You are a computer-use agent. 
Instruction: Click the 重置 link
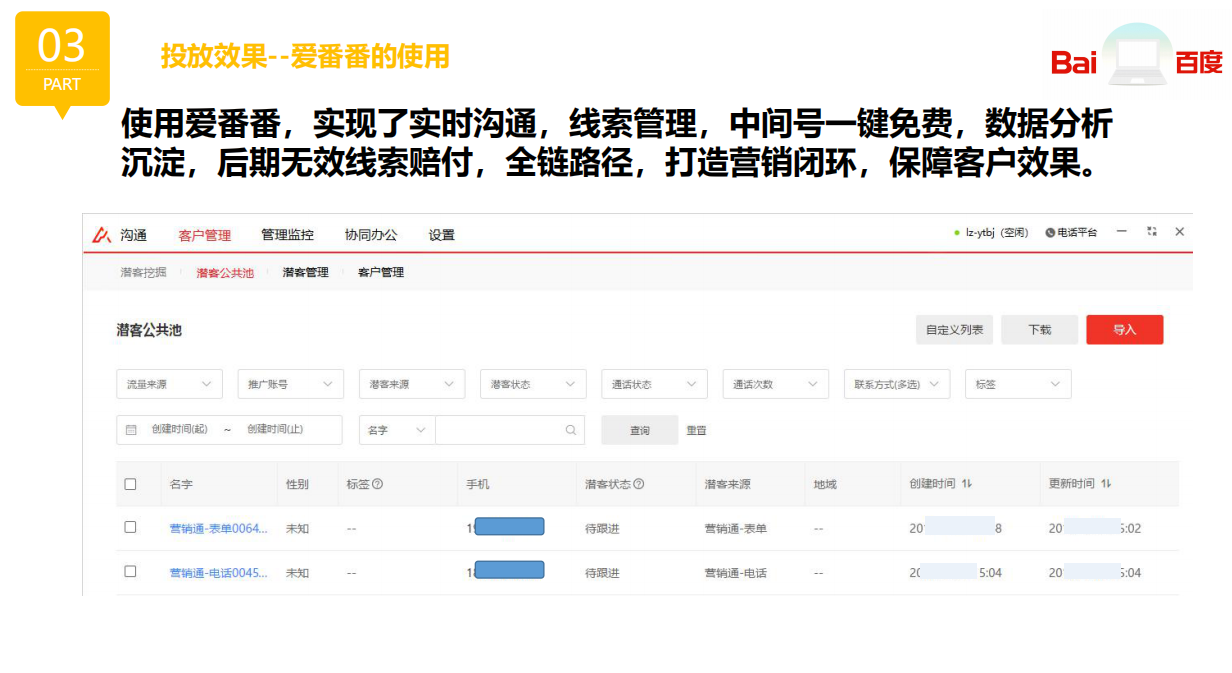click(x=696, y=430)
